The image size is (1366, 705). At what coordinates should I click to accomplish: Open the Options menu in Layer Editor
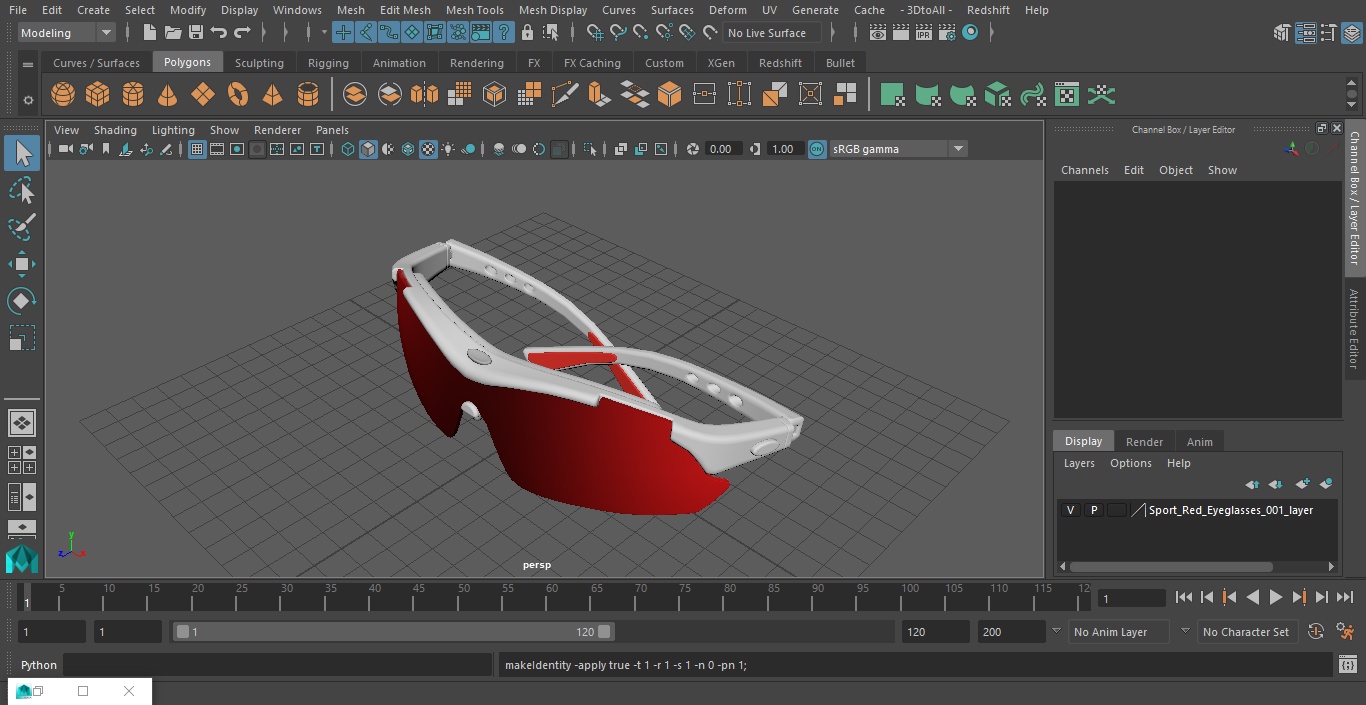1131,463
